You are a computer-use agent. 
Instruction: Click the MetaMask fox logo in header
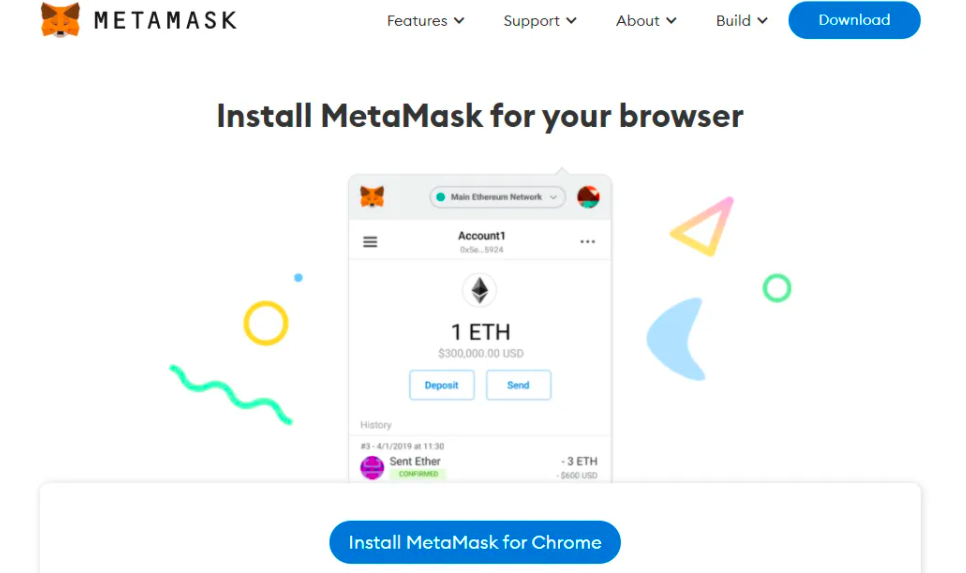click(x=60, y=20)
